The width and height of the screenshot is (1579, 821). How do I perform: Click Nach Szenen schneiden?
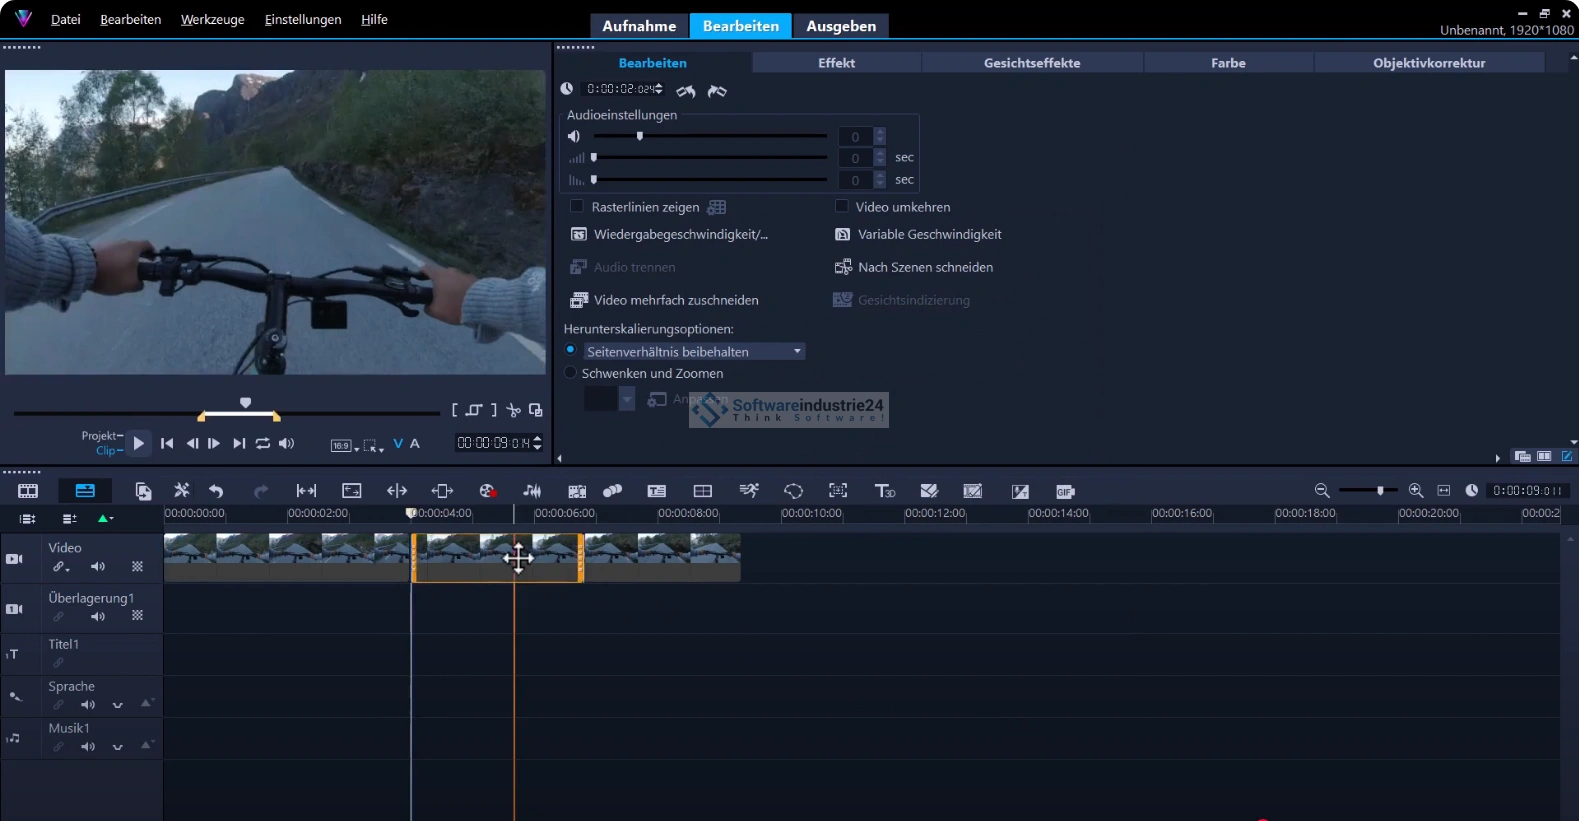[924, 268]
